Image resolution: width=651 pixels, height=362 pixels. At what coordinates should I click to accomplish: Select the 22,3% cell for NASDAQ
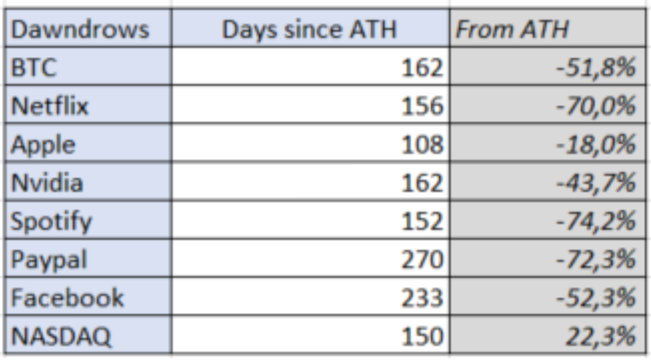coord(548,335)
